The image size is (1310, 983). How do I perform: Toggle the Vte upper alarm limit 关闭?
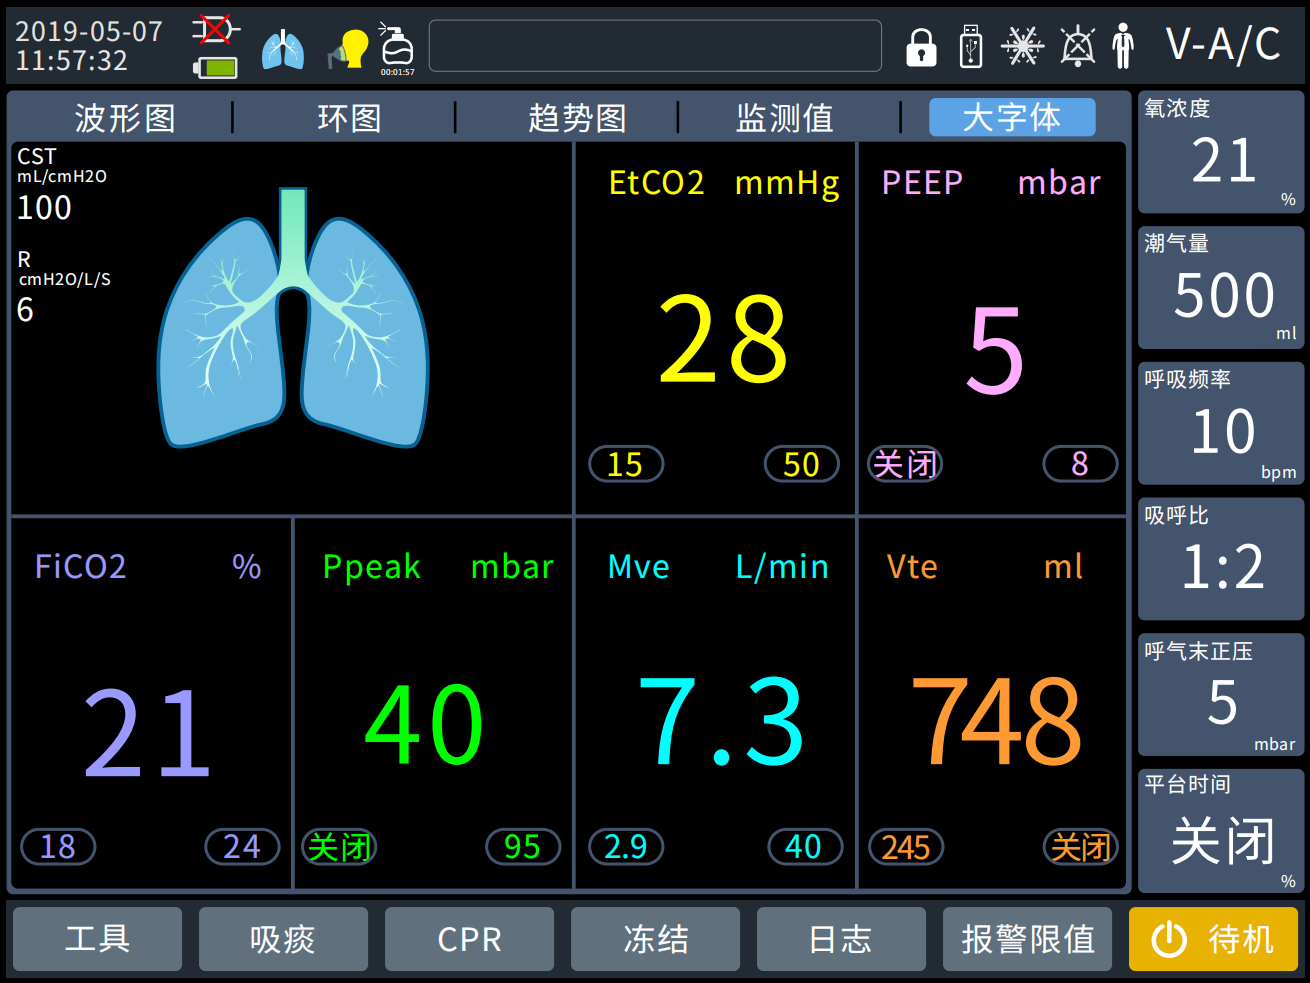(x=1080, y=847)
